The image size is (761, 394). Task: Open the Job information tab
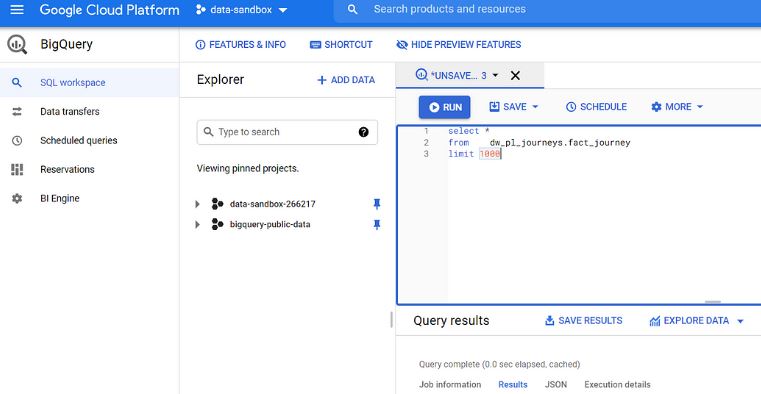pyautogui.click(x=450, y=384)
